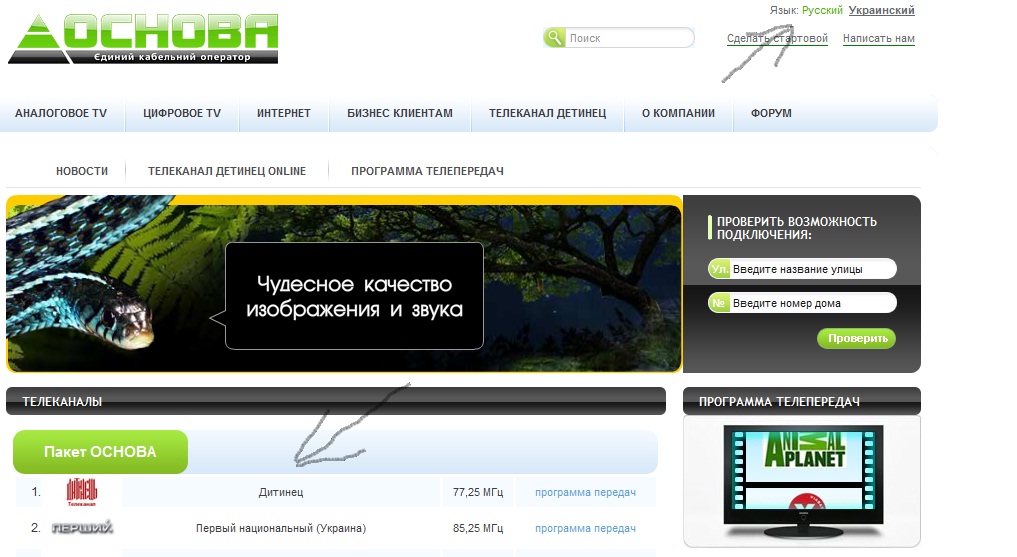Screen dimensions: 1017x557
Task: Click the Основа company logo
Action: [143, 39]
